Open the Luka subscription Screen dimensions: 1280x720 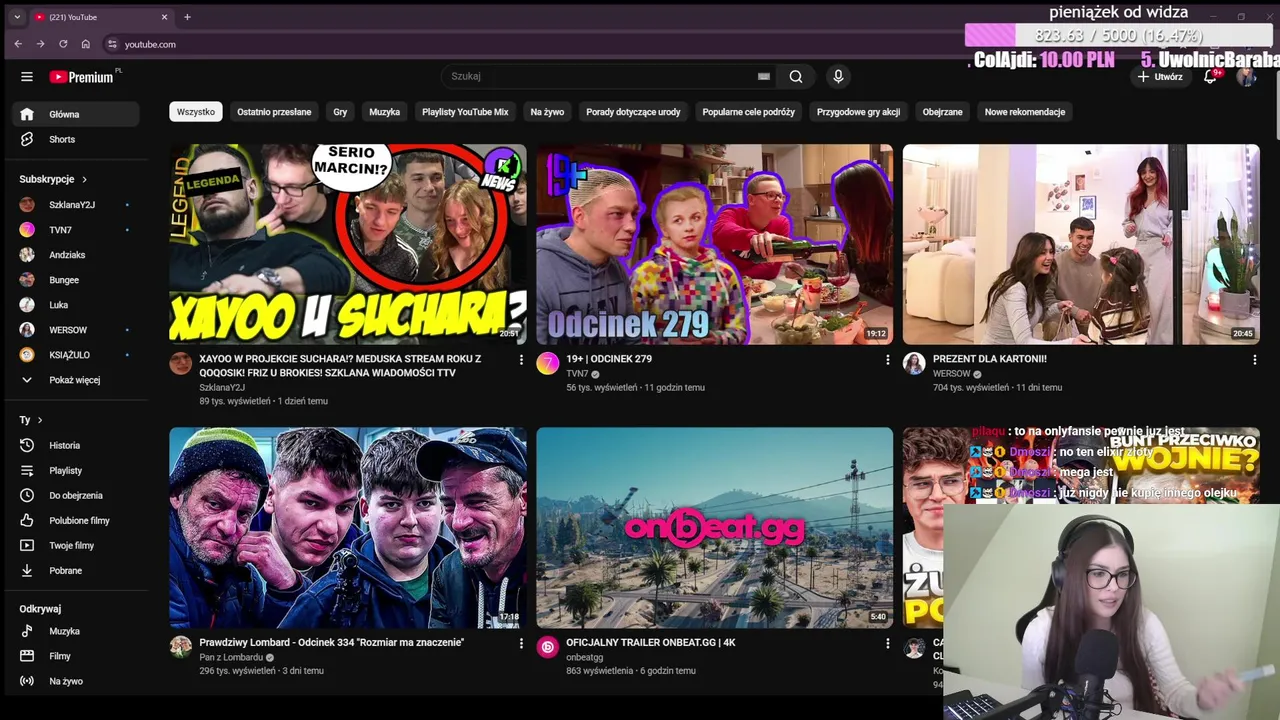click(76, 305)
